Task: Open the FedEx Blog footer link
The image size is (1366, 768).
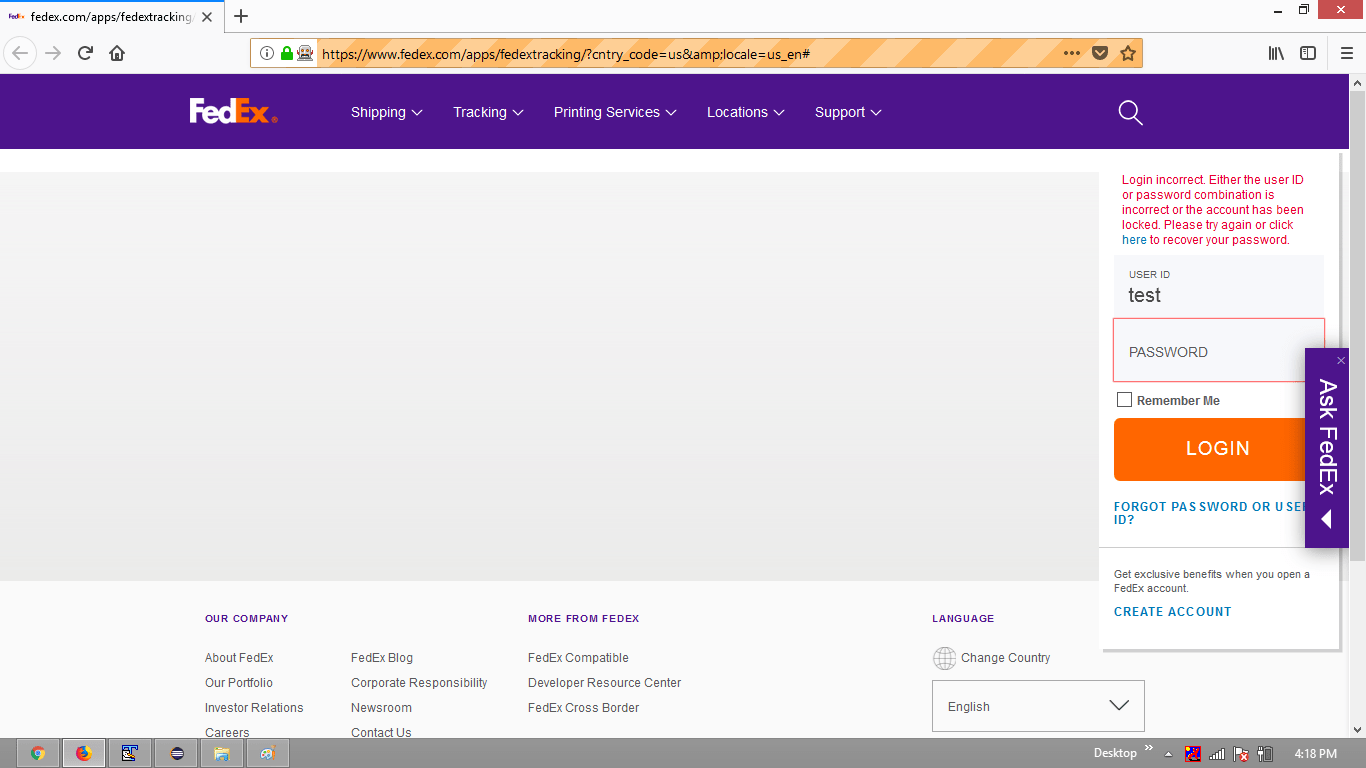Action: [382, 658]
